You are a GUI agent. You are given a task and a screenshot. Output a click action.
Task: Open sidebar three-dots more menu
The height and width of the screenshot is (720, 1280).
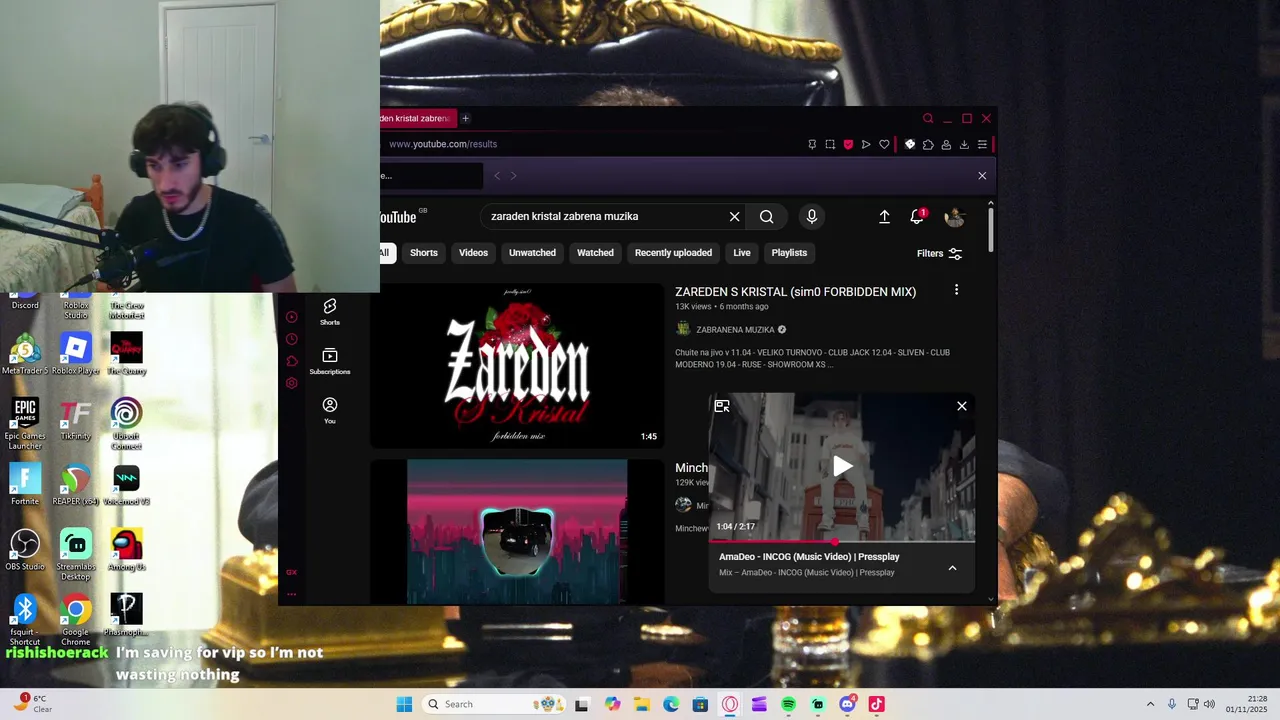click(291, 594)
